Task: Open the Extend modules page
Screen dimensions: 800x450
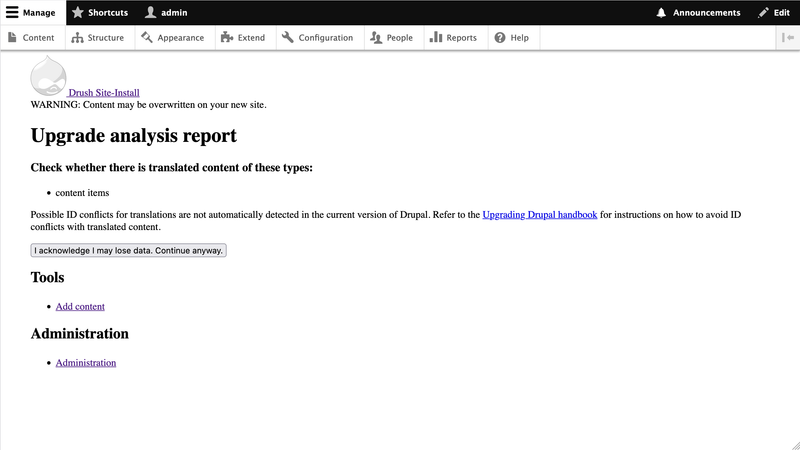Action: 243,38
